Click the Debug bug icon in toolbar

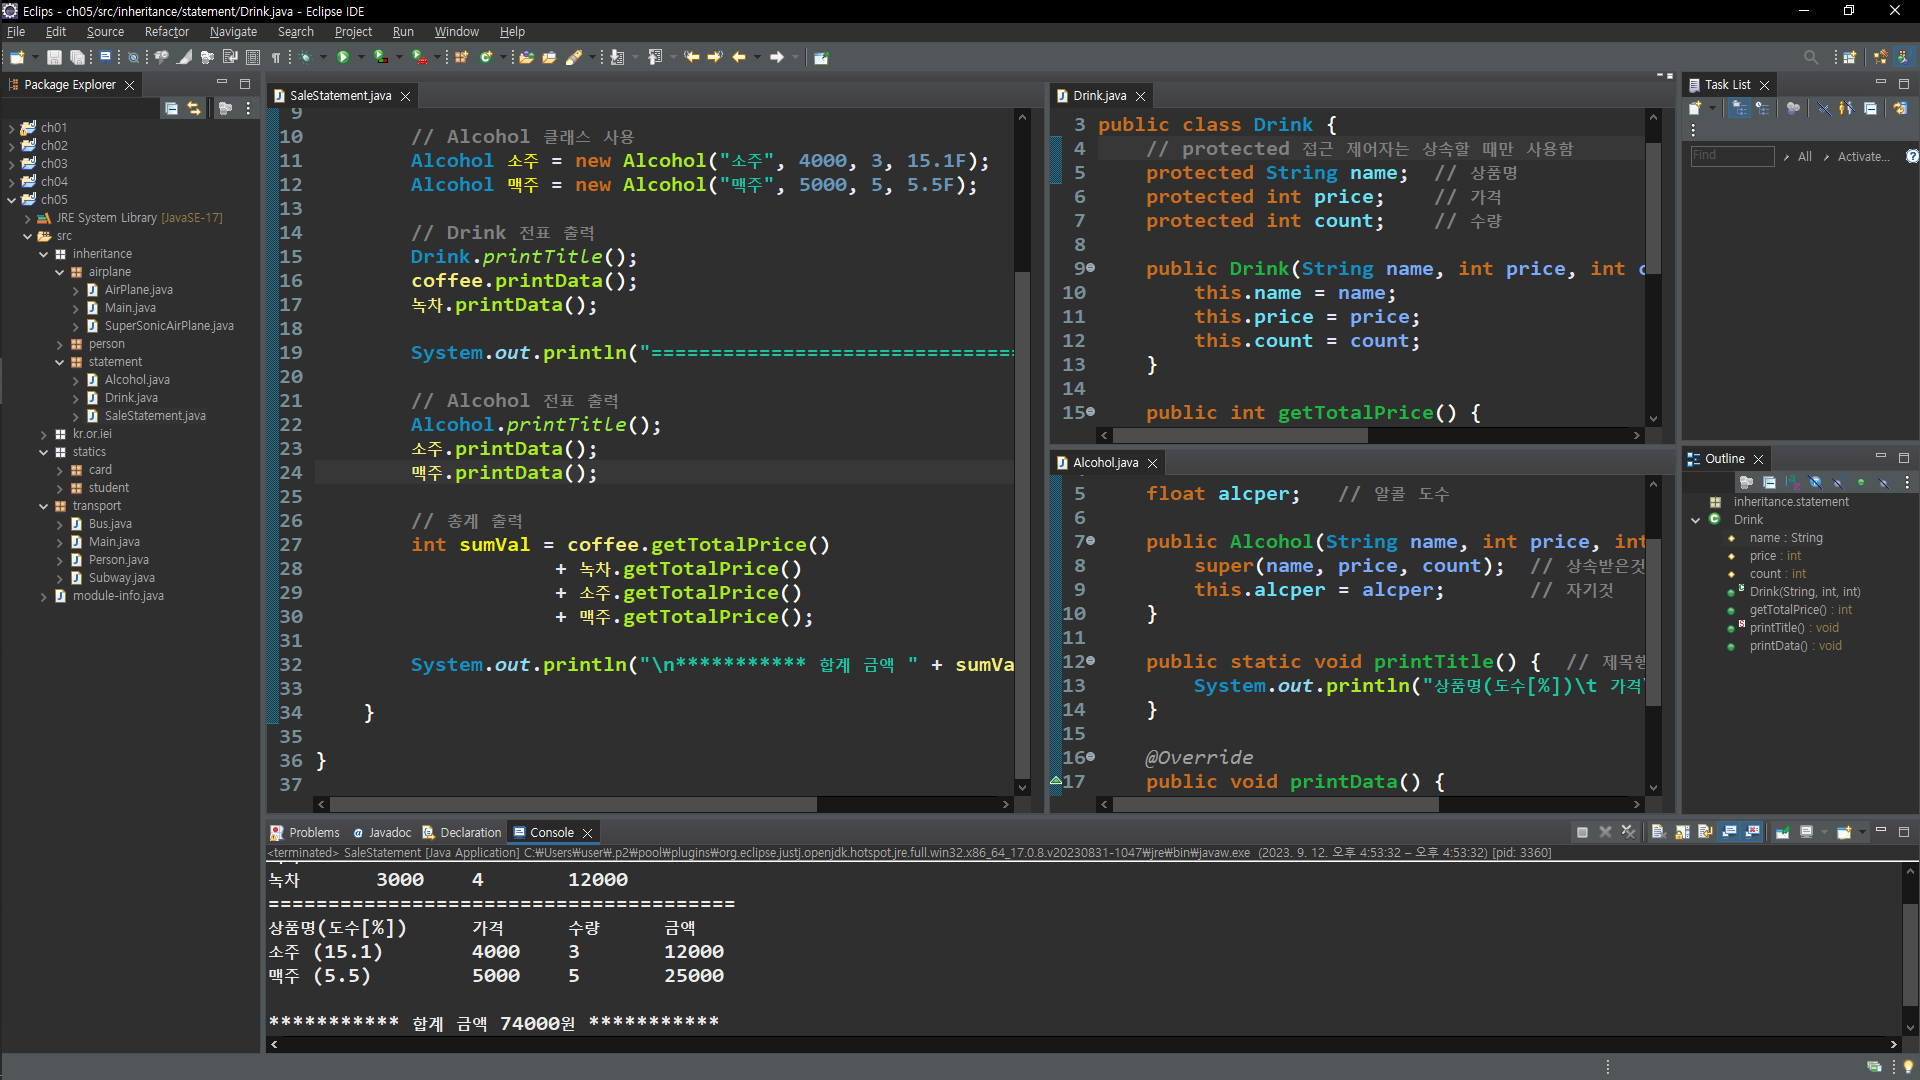[x=306, y=57]
